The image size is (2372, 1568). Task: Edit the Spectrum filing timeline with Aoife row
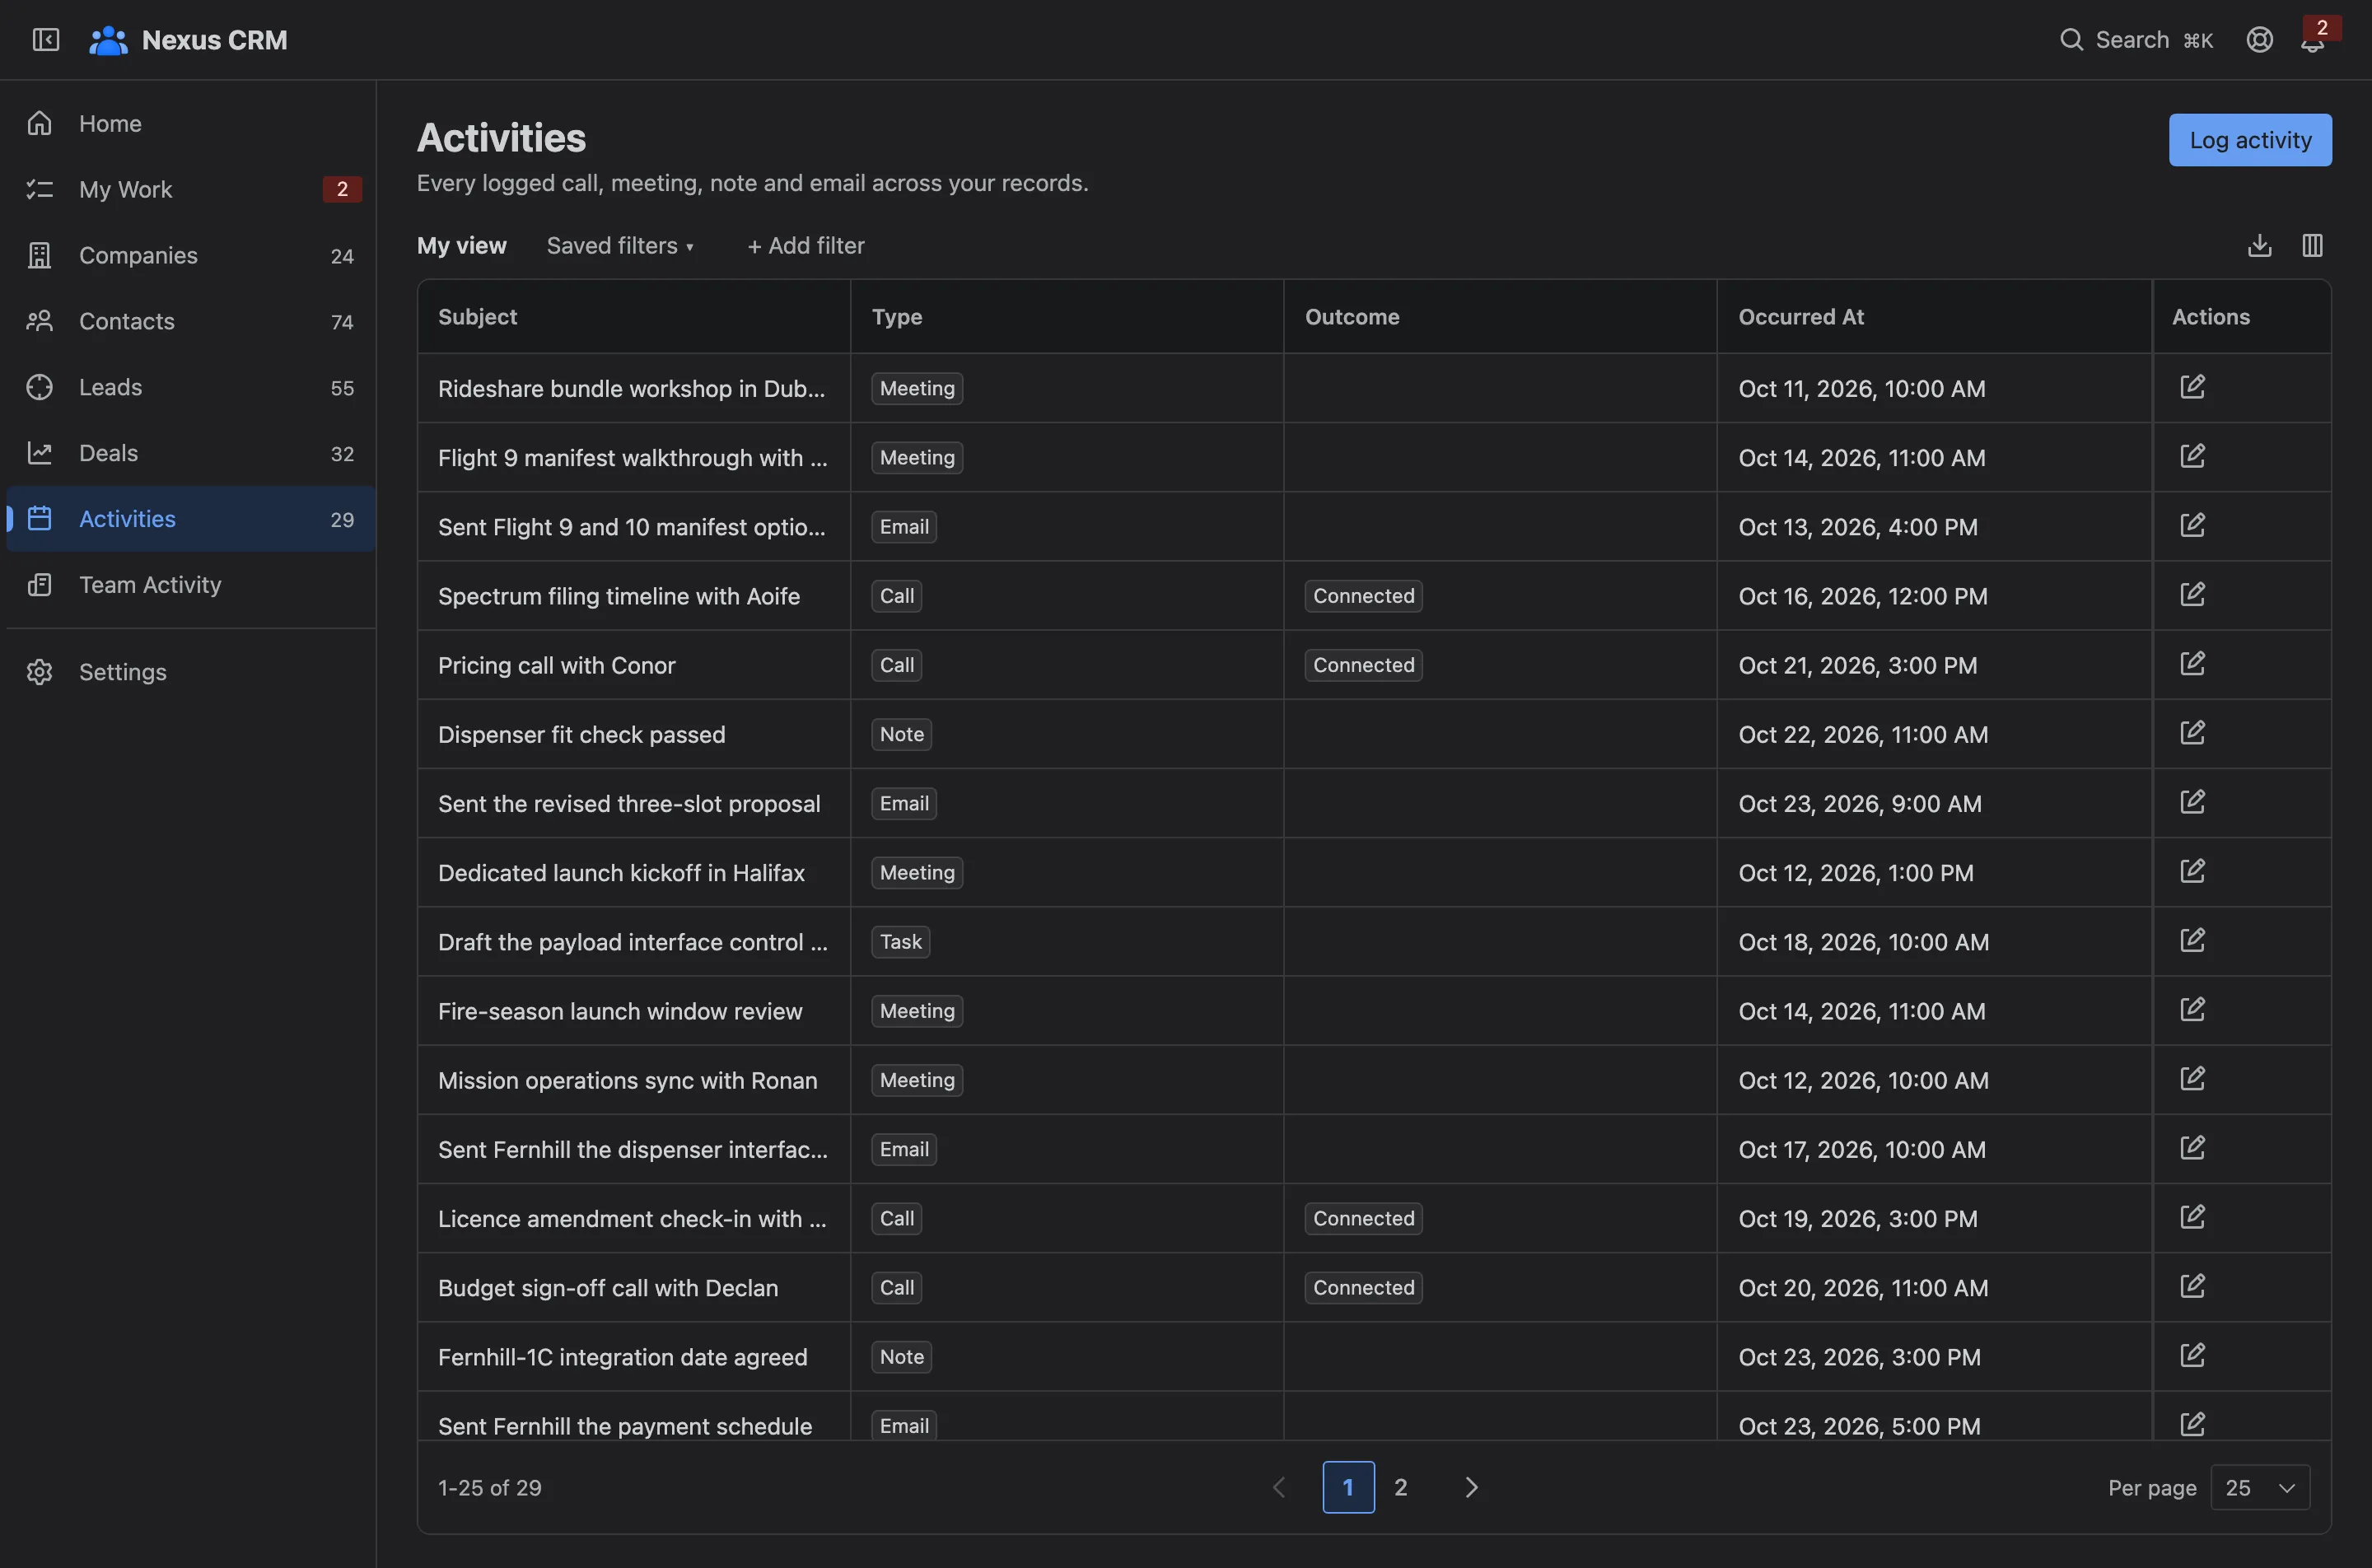tap(2192, 594)
